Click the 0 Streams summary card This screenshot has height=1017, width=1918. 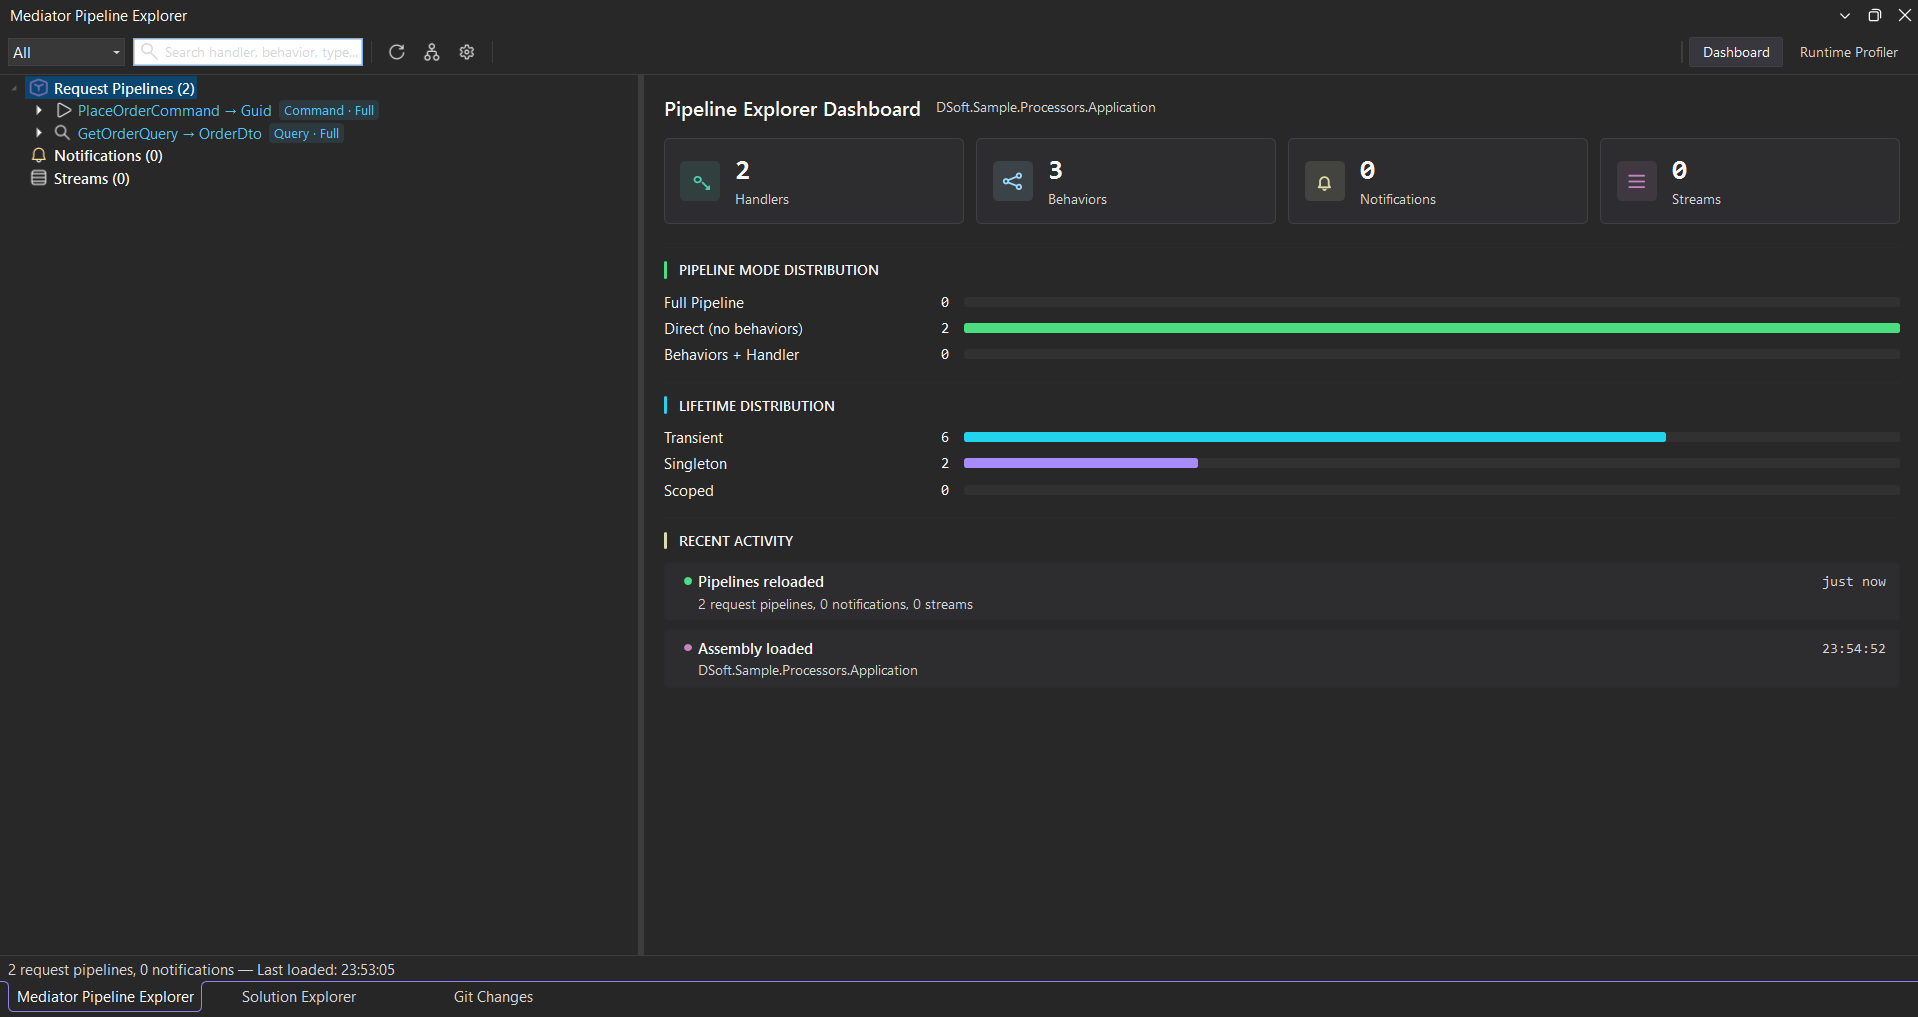coord(1750,181)
